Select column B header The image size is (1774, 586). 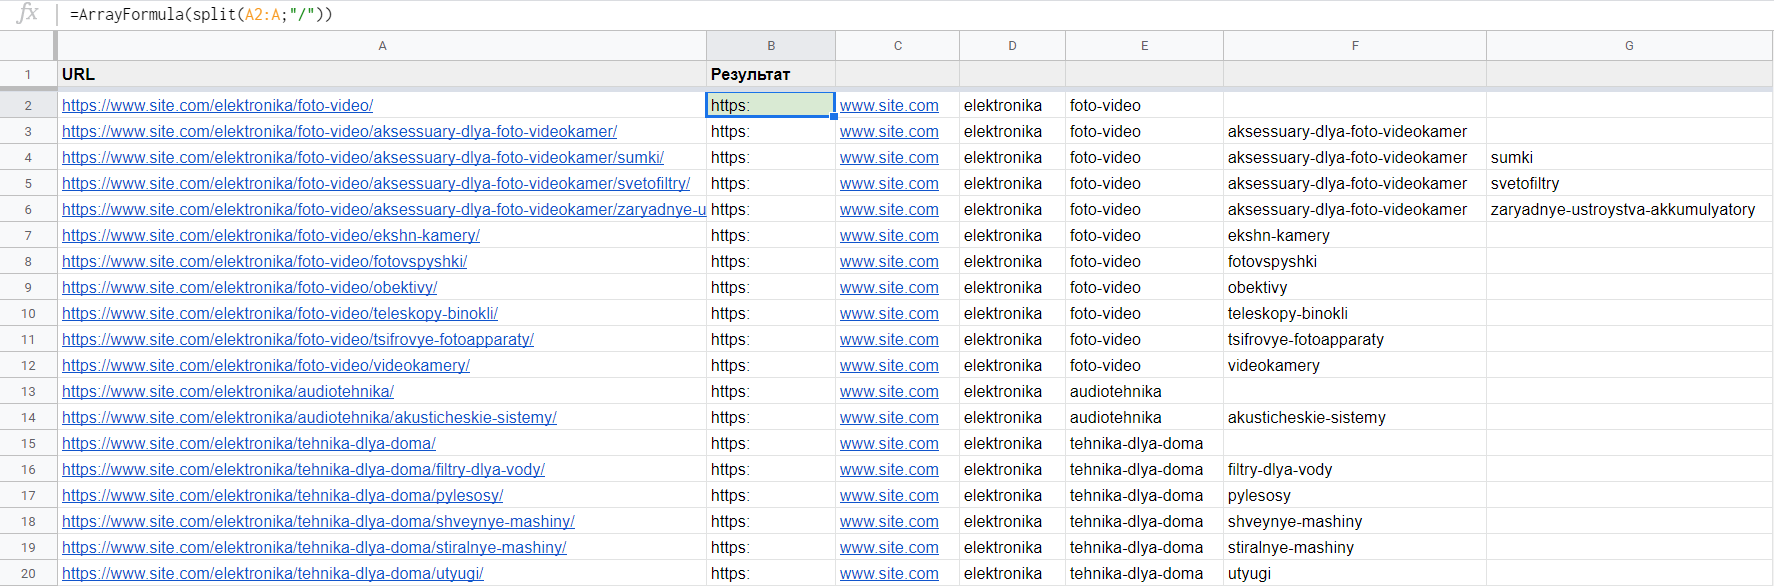[x=771, y=46]
